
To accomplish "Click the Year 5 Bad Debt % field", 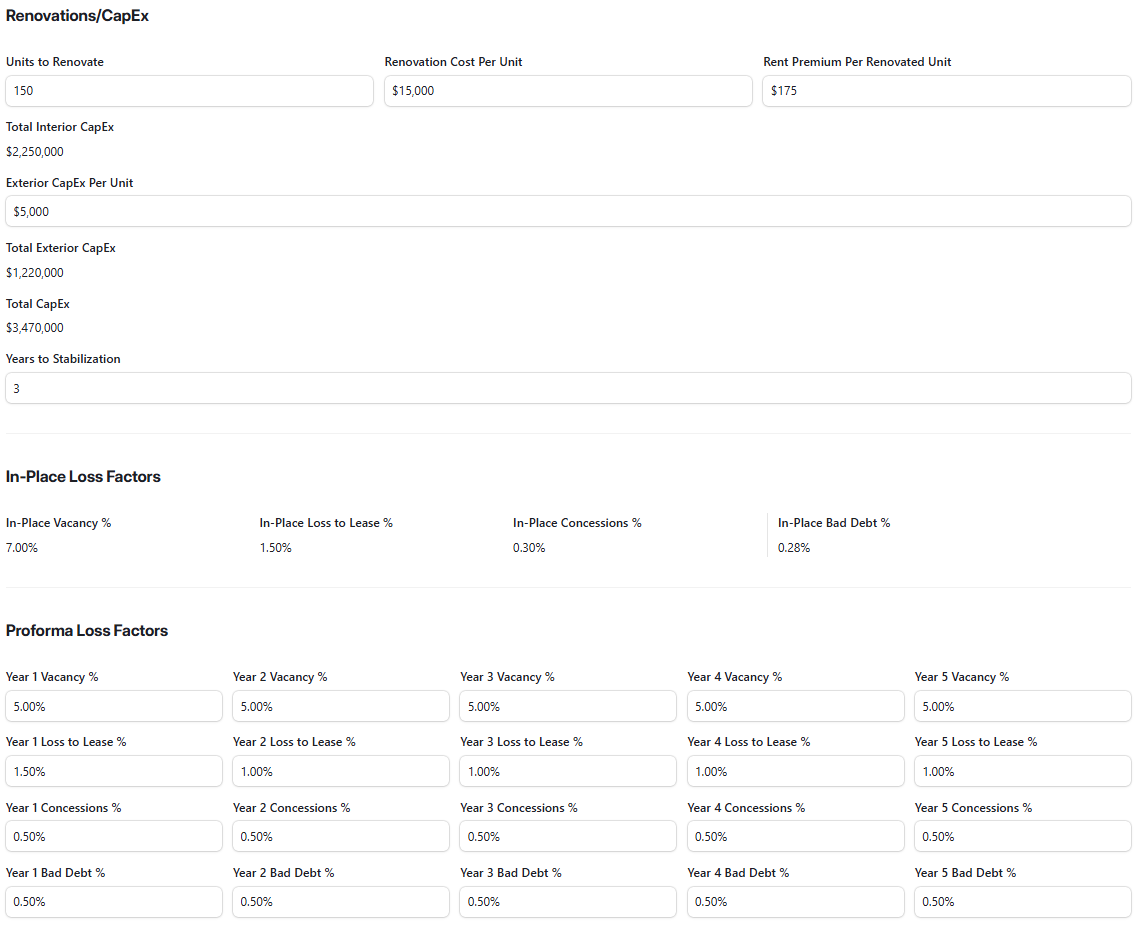I will (x=1022, y=901).
